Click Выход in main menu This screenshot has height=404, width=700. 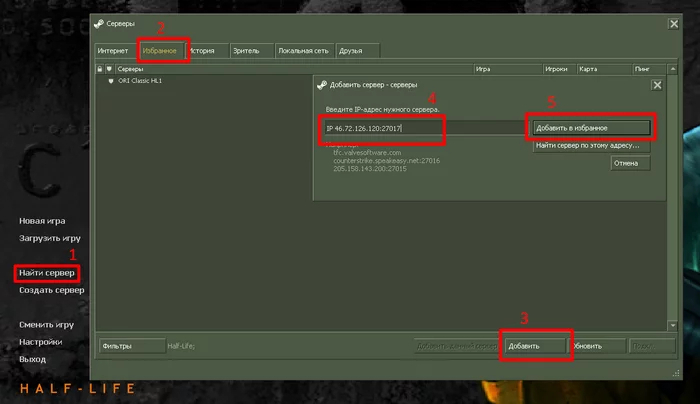pos(33,359)
